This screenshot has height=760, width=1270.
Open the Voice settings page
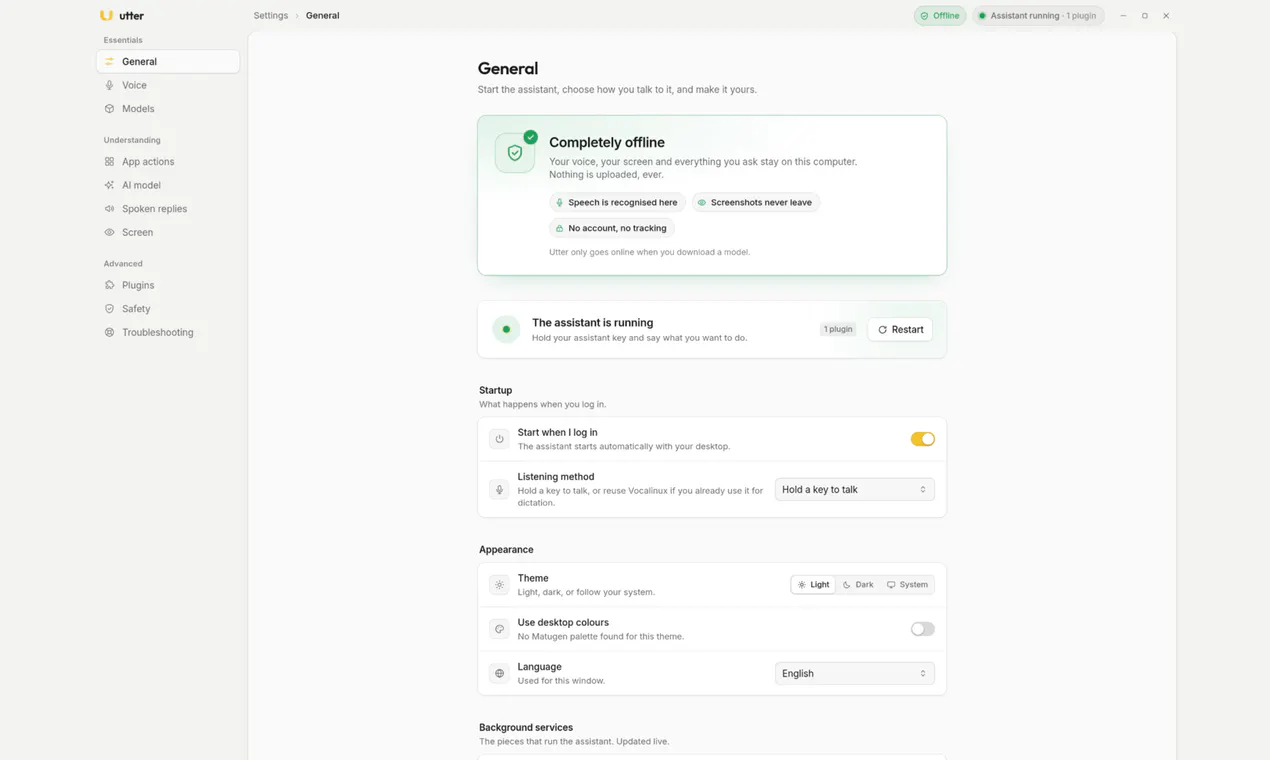[168, 85]
